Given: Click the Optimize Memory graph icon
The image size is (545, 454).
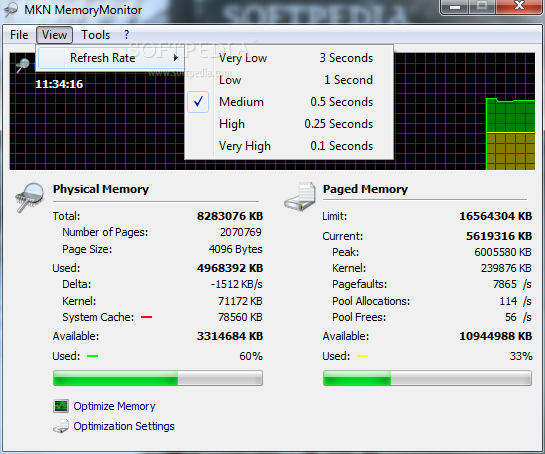Looking at the screenshot, I should tap(61, 406).
